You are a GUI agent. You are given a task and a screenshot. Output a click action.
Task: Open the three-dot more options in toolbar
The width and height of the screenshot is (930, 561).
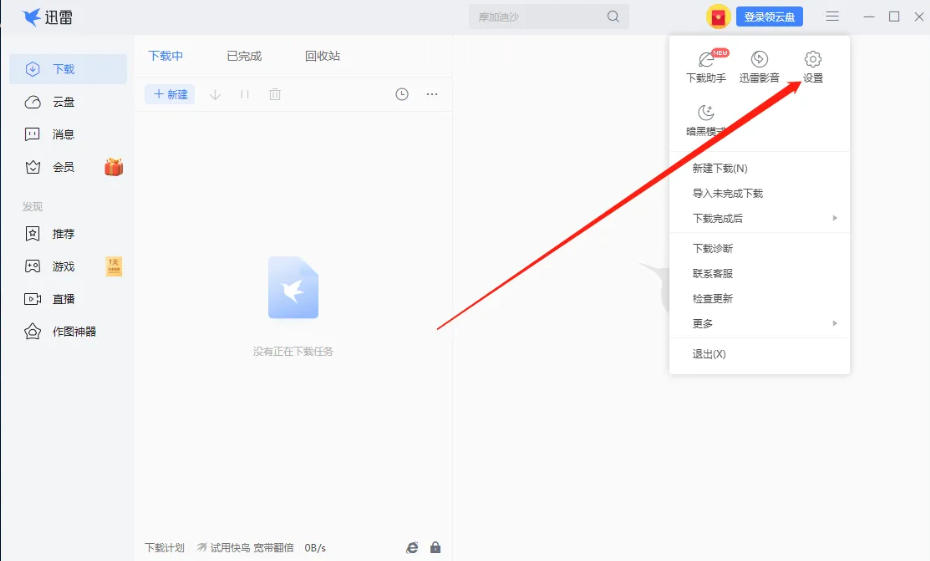pyautogui.click(x=432, y=94)
